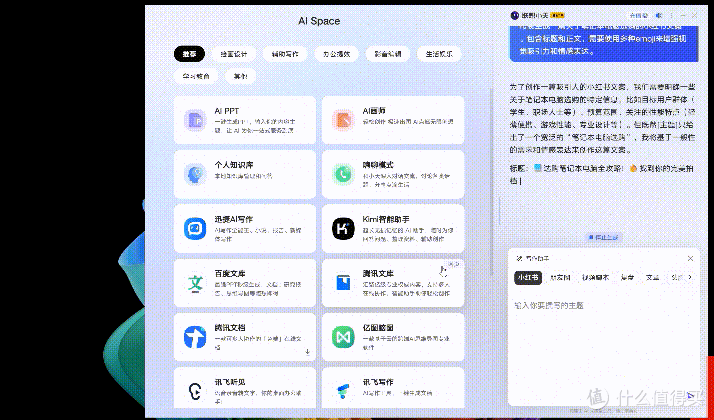Select the 视频脚本 writing type
Viewport: 714px width, 420px height.
click(595, 277)
